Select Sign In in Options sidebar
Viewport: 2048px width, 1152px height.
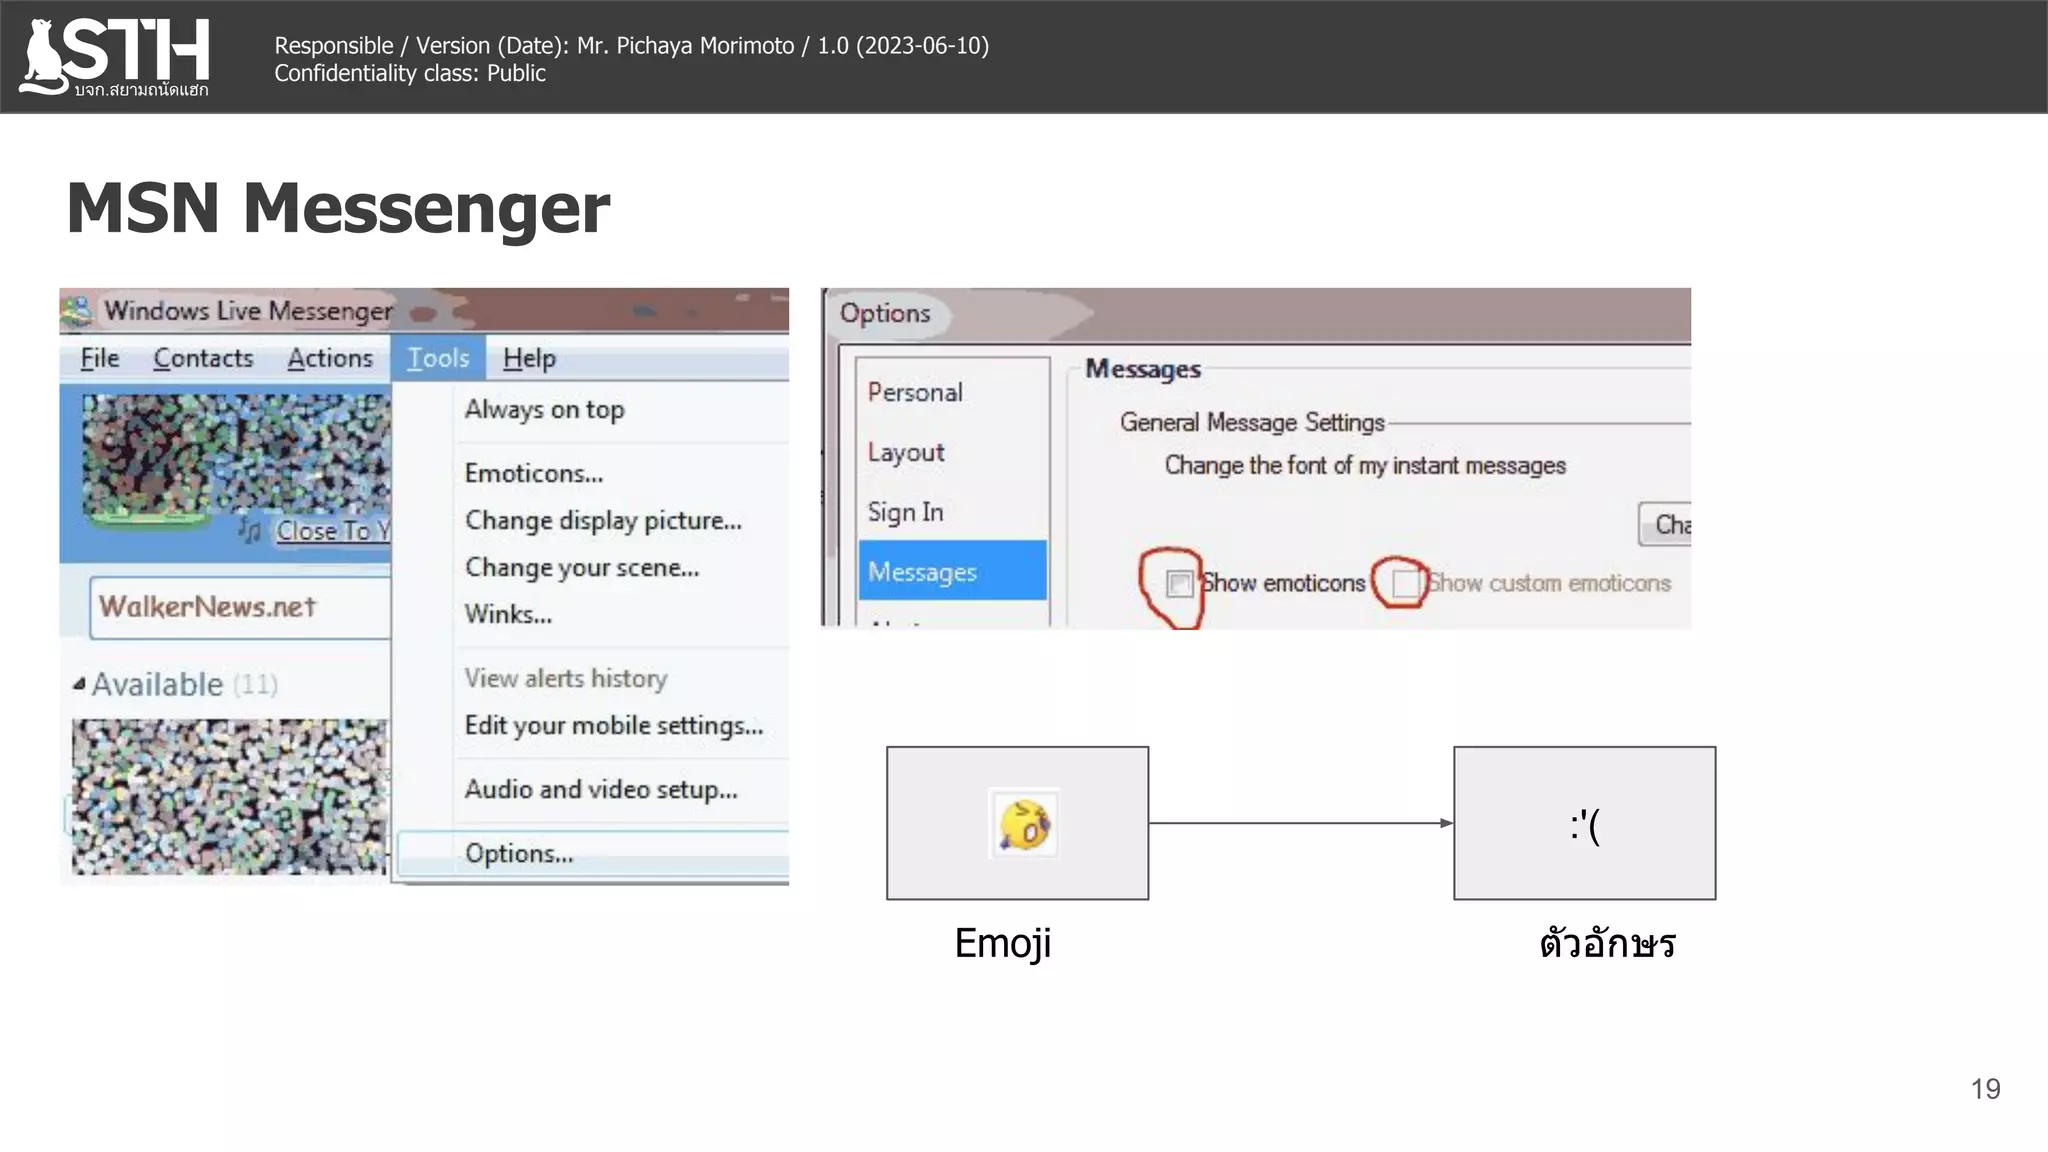click(x=905, y=512)
